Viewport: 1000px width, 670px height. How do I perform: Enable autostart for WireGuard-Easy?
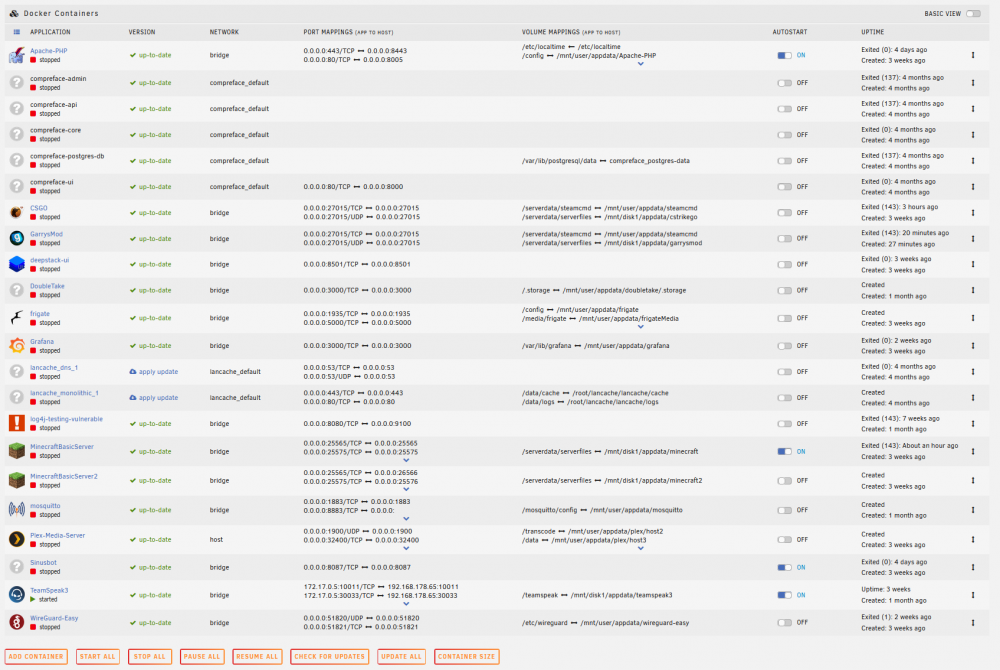point(784,623)
